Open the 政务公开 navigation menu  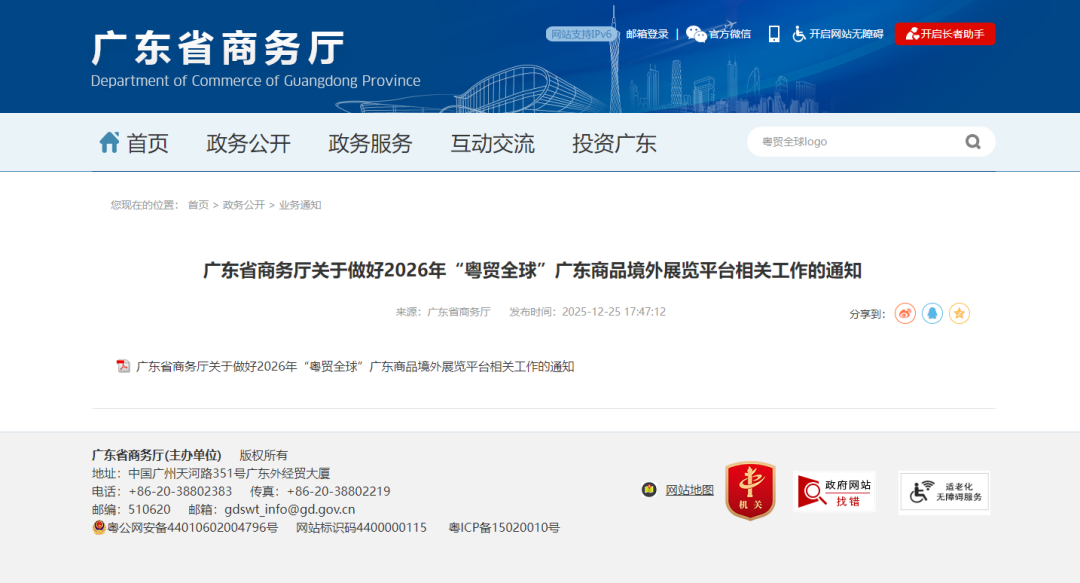pos(248,143)
